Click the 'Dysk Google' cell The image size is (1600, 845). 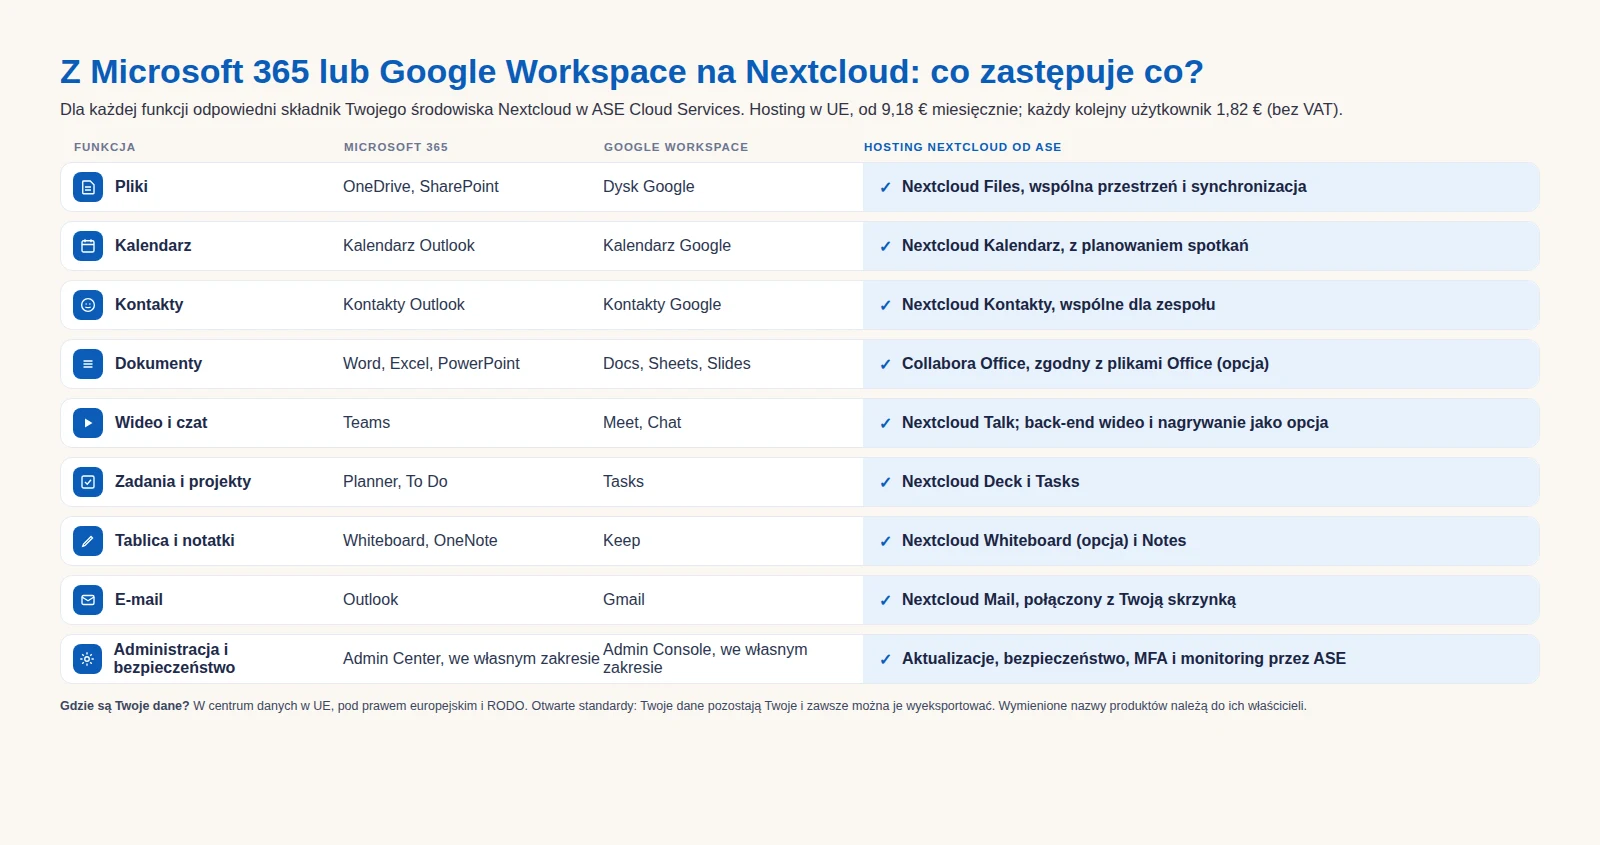tap(649, 187)
